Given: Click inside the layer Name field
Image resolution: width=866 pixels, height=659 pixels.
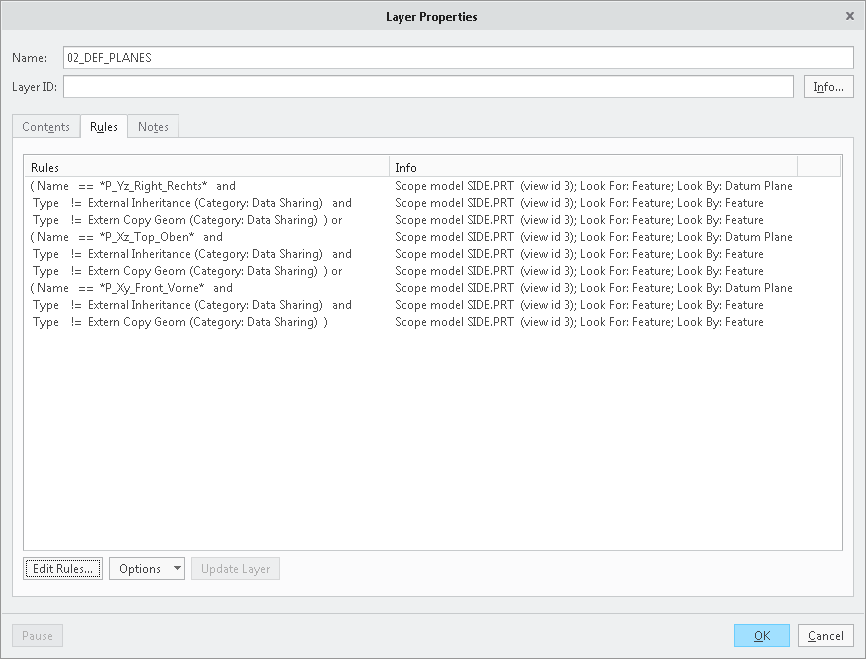Looking at the screenshot, I should click(x=300, y=57).
